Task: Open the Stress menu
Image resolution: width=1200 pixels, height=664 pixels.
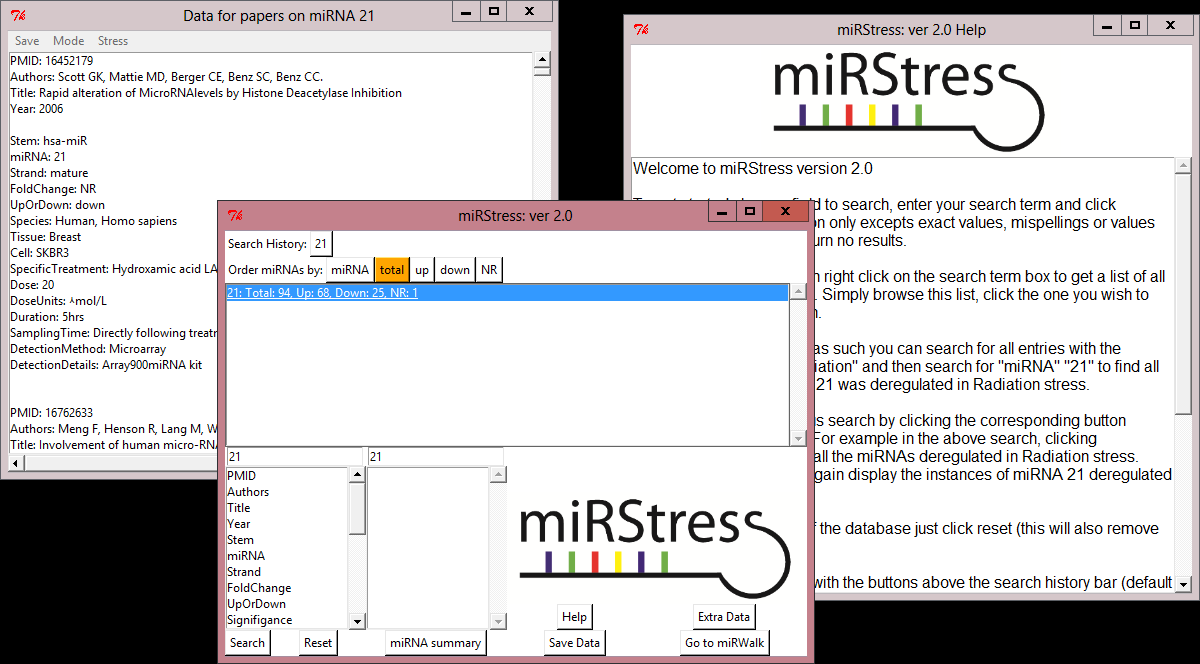Action: [x=112, y=40]
